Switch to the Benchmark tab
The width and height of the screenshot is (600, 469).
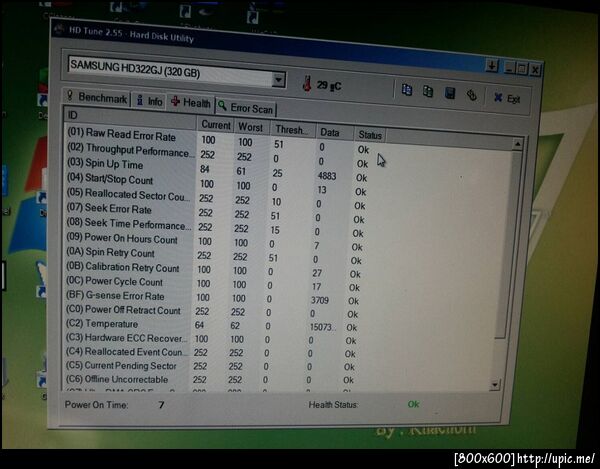pos(97,97)
